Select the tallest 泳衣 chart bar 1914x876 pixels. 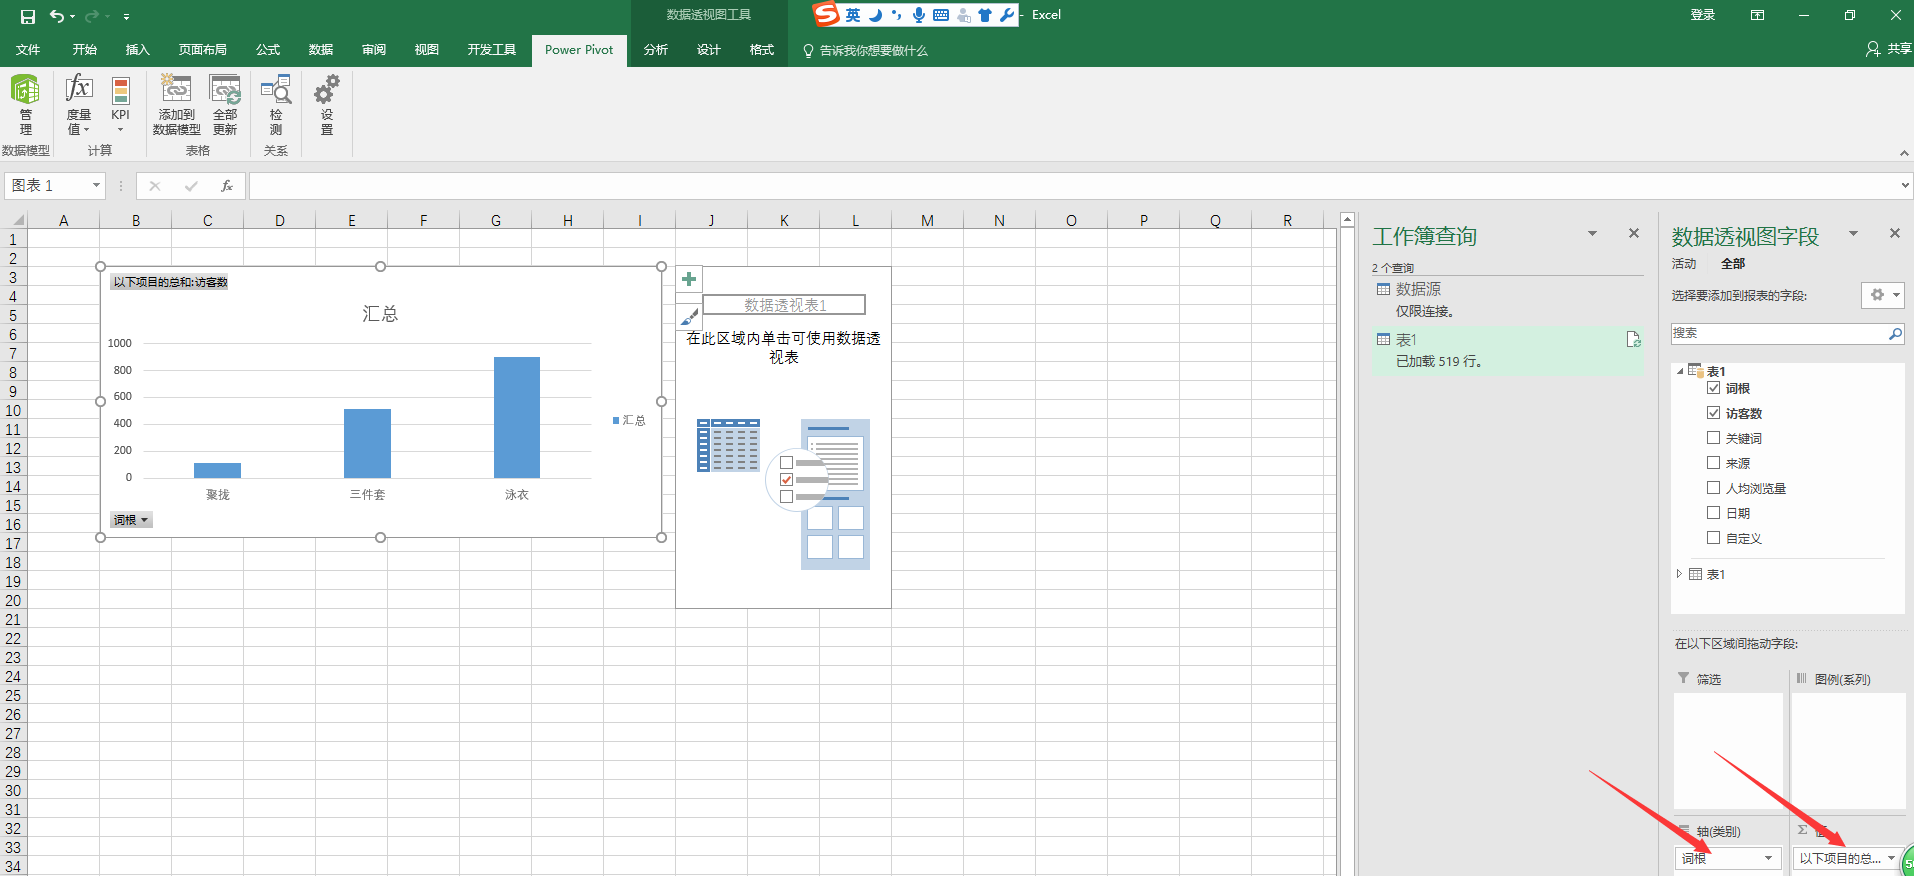[x=517, y=417]
